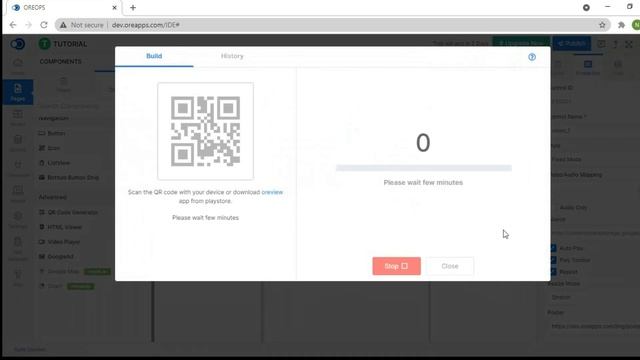
Task: Open the Properties tab in right panel
Action: click(588, 67)
